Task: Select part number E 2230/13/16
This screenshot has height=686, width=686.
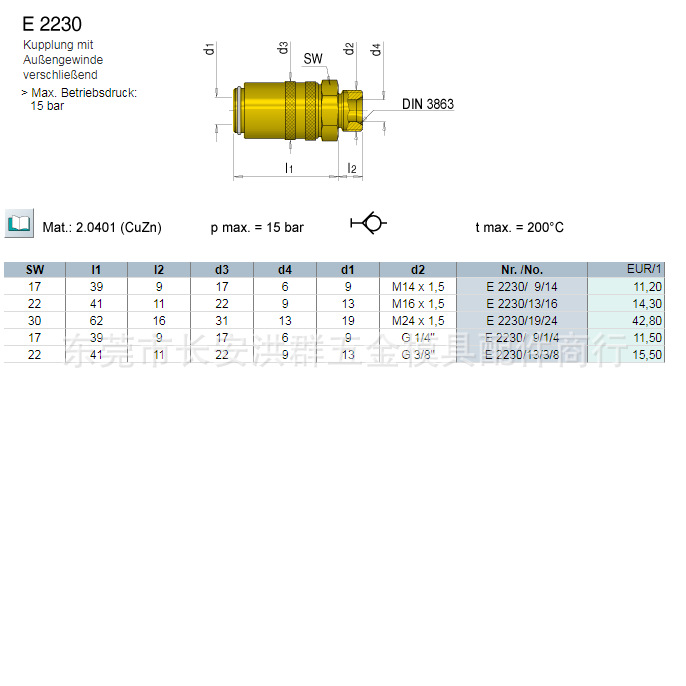Action: click(522, 304)
